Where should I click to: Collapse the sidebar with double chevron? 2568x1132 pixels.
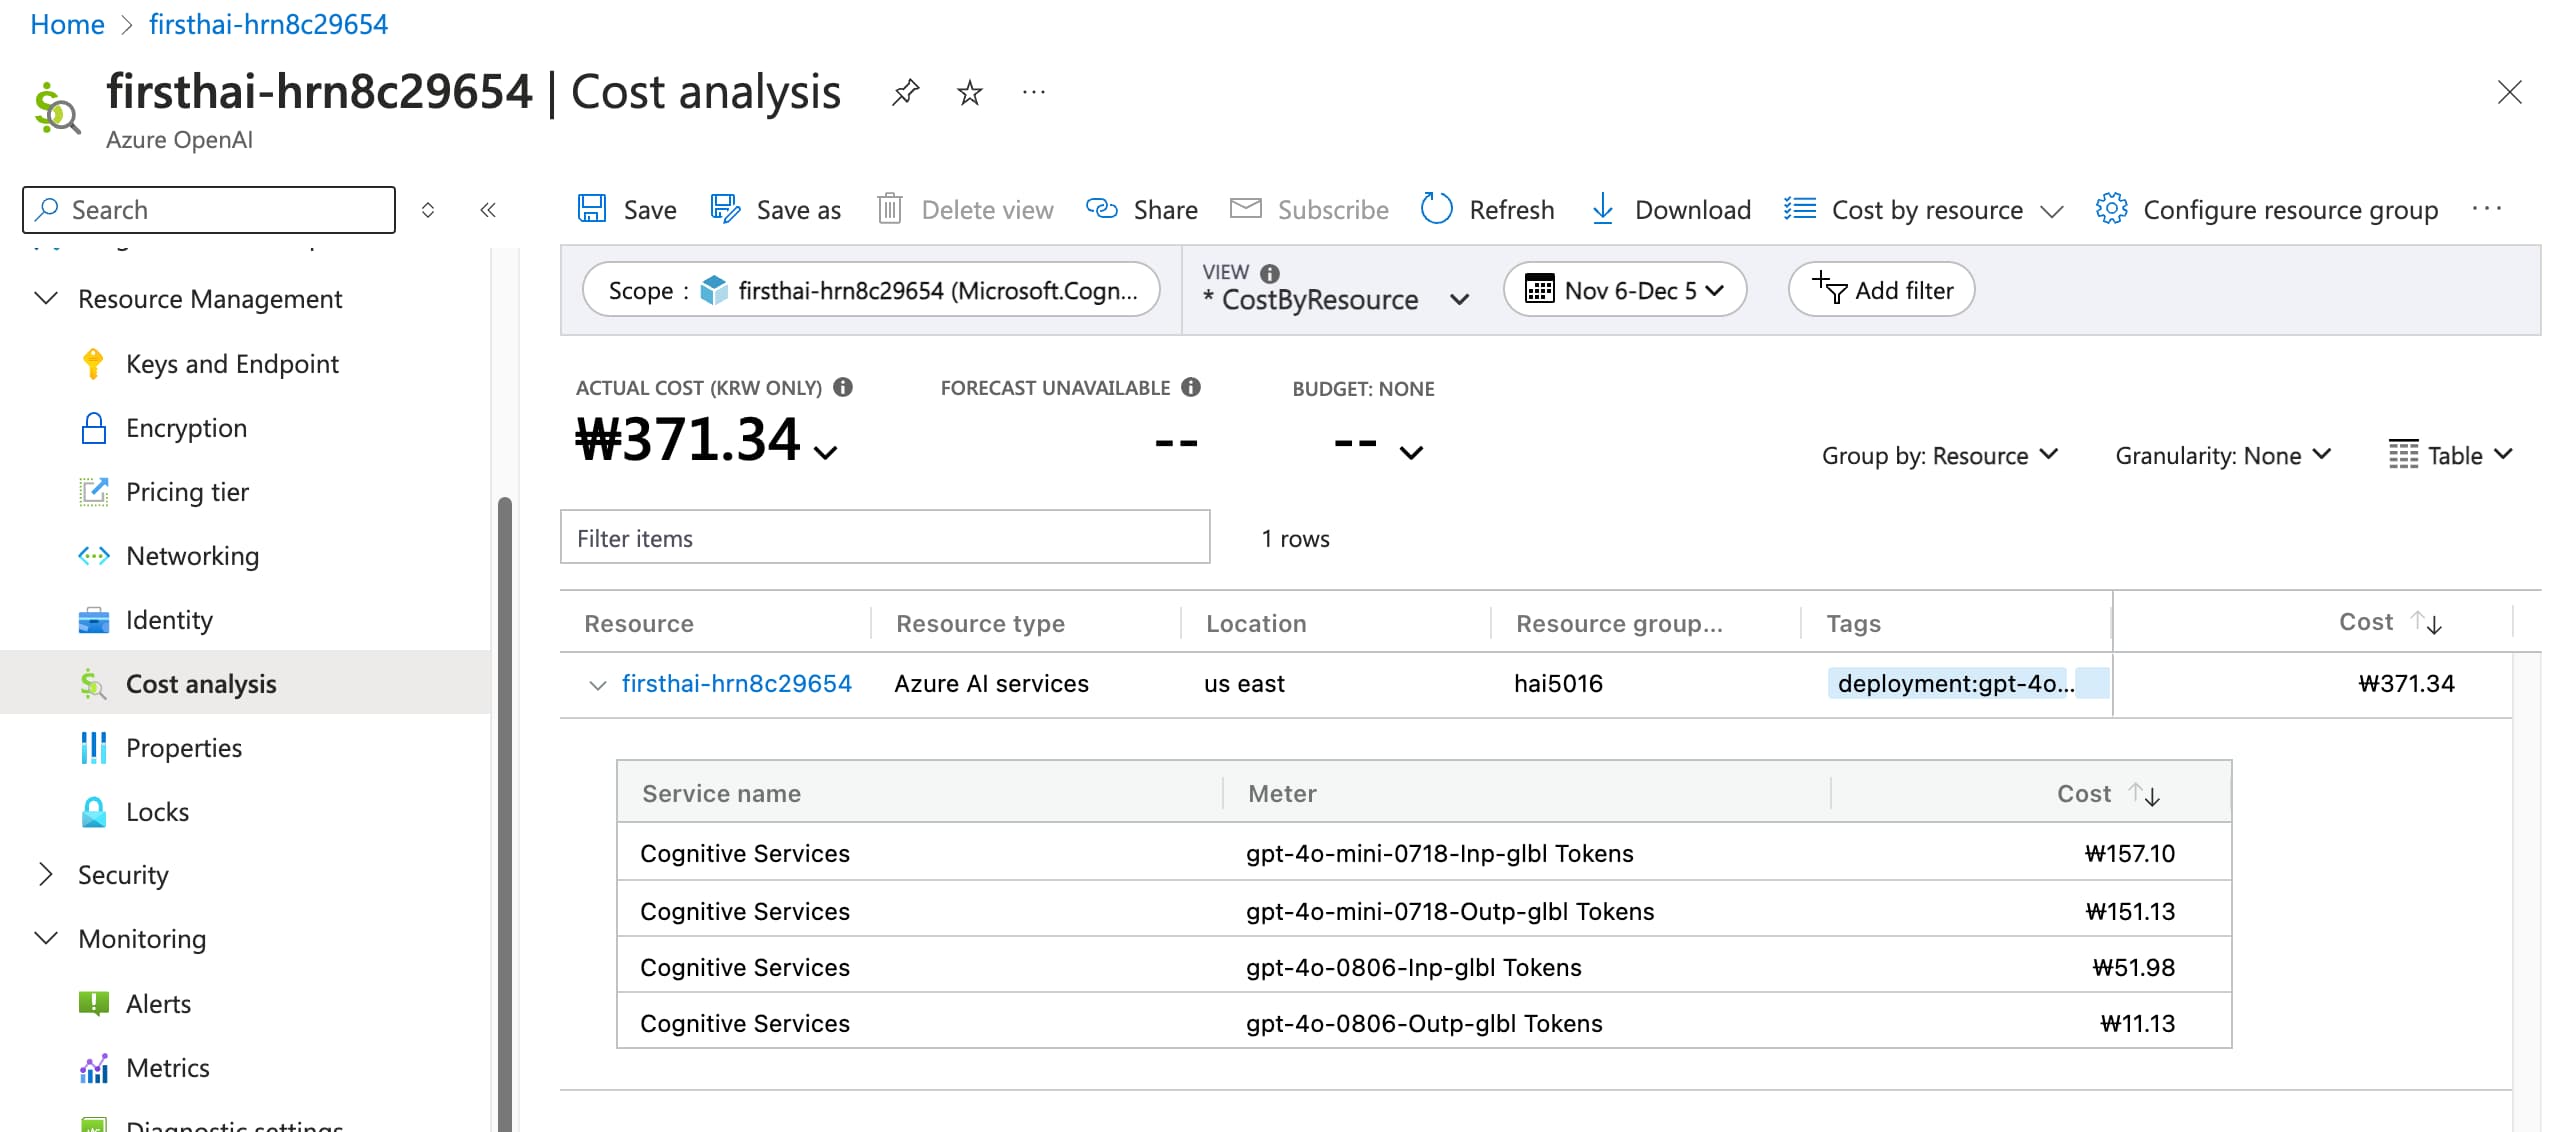point(488,209)
